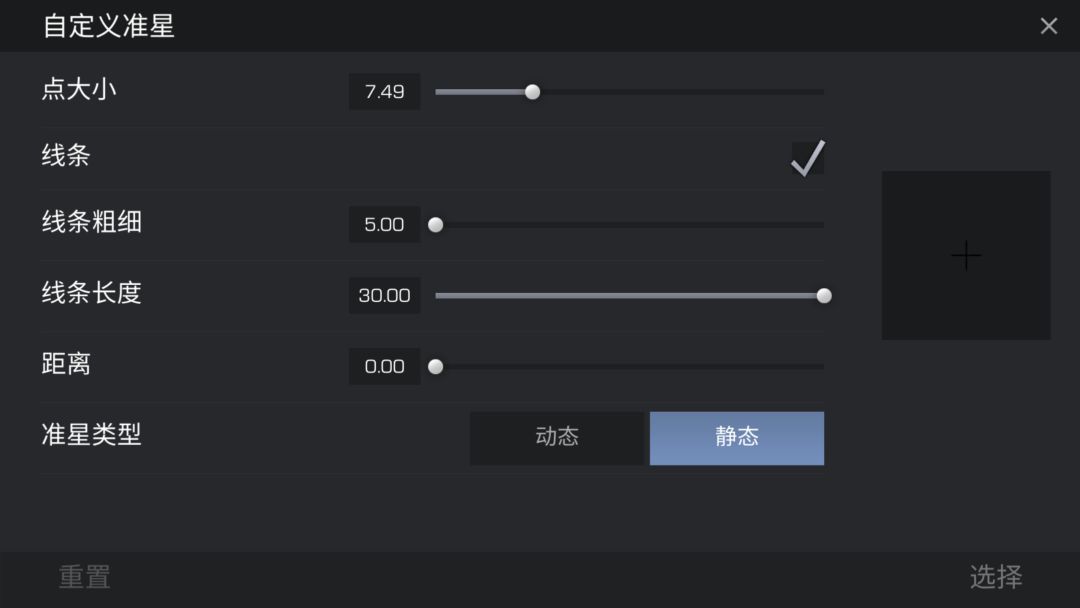This screenshot has height=608, width=1080.
Task: Click the 线条粗细 slider handle
Action: tap(435, 224)
